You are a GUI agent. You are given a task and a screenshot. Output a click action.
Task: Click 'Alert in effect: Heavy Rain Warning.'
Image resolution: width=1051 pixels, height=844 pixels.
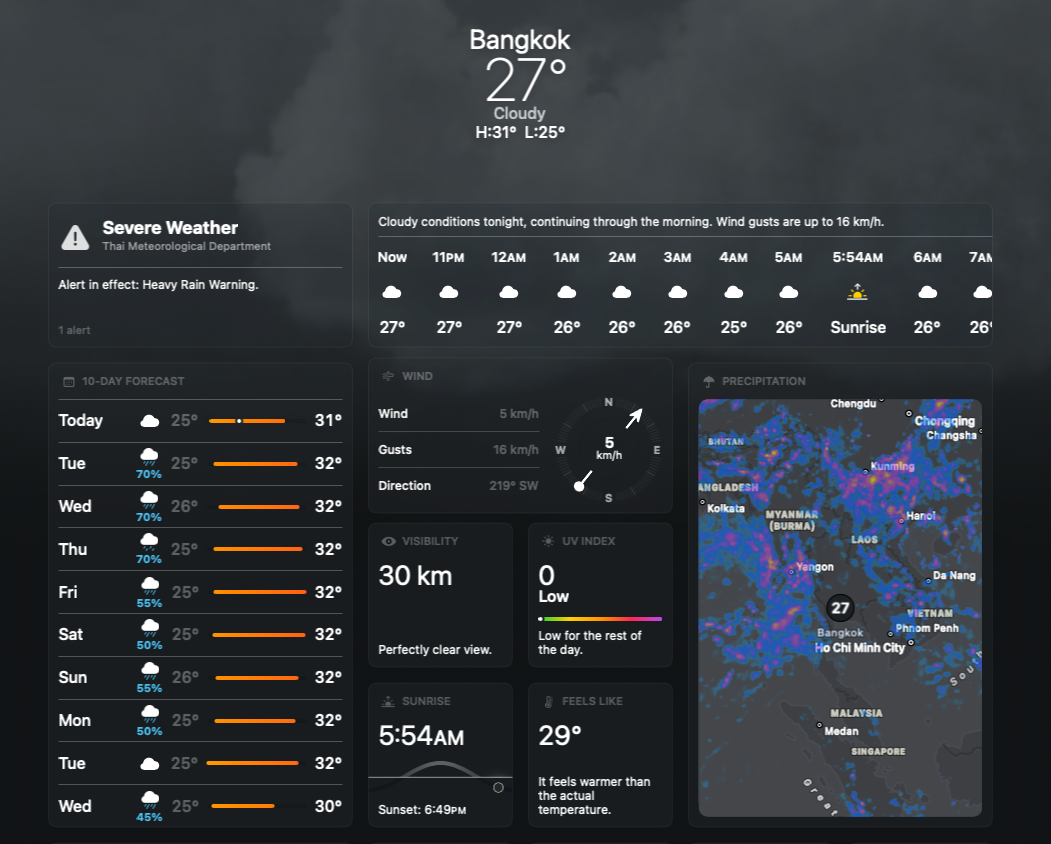[x=158, y=285]
